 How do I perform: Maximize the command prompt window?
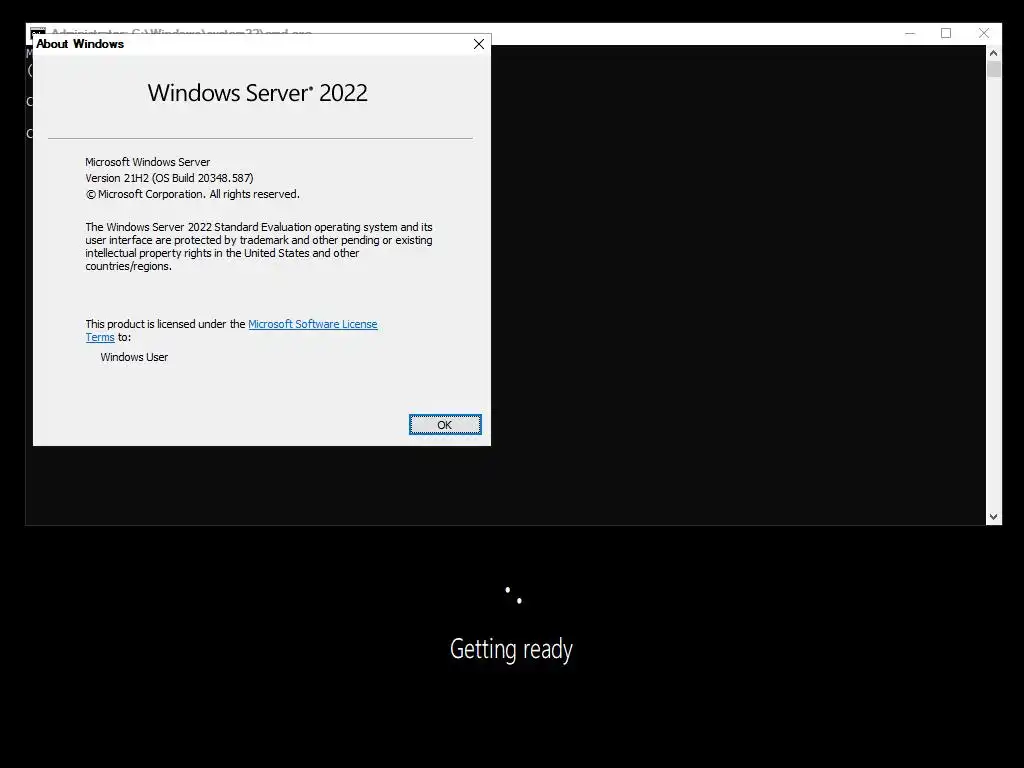[946, 33]
